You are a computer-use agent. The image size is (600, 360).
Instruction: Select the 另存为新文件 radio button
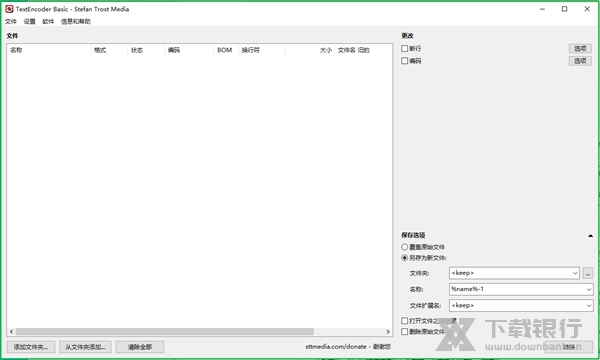coord(404,258)
